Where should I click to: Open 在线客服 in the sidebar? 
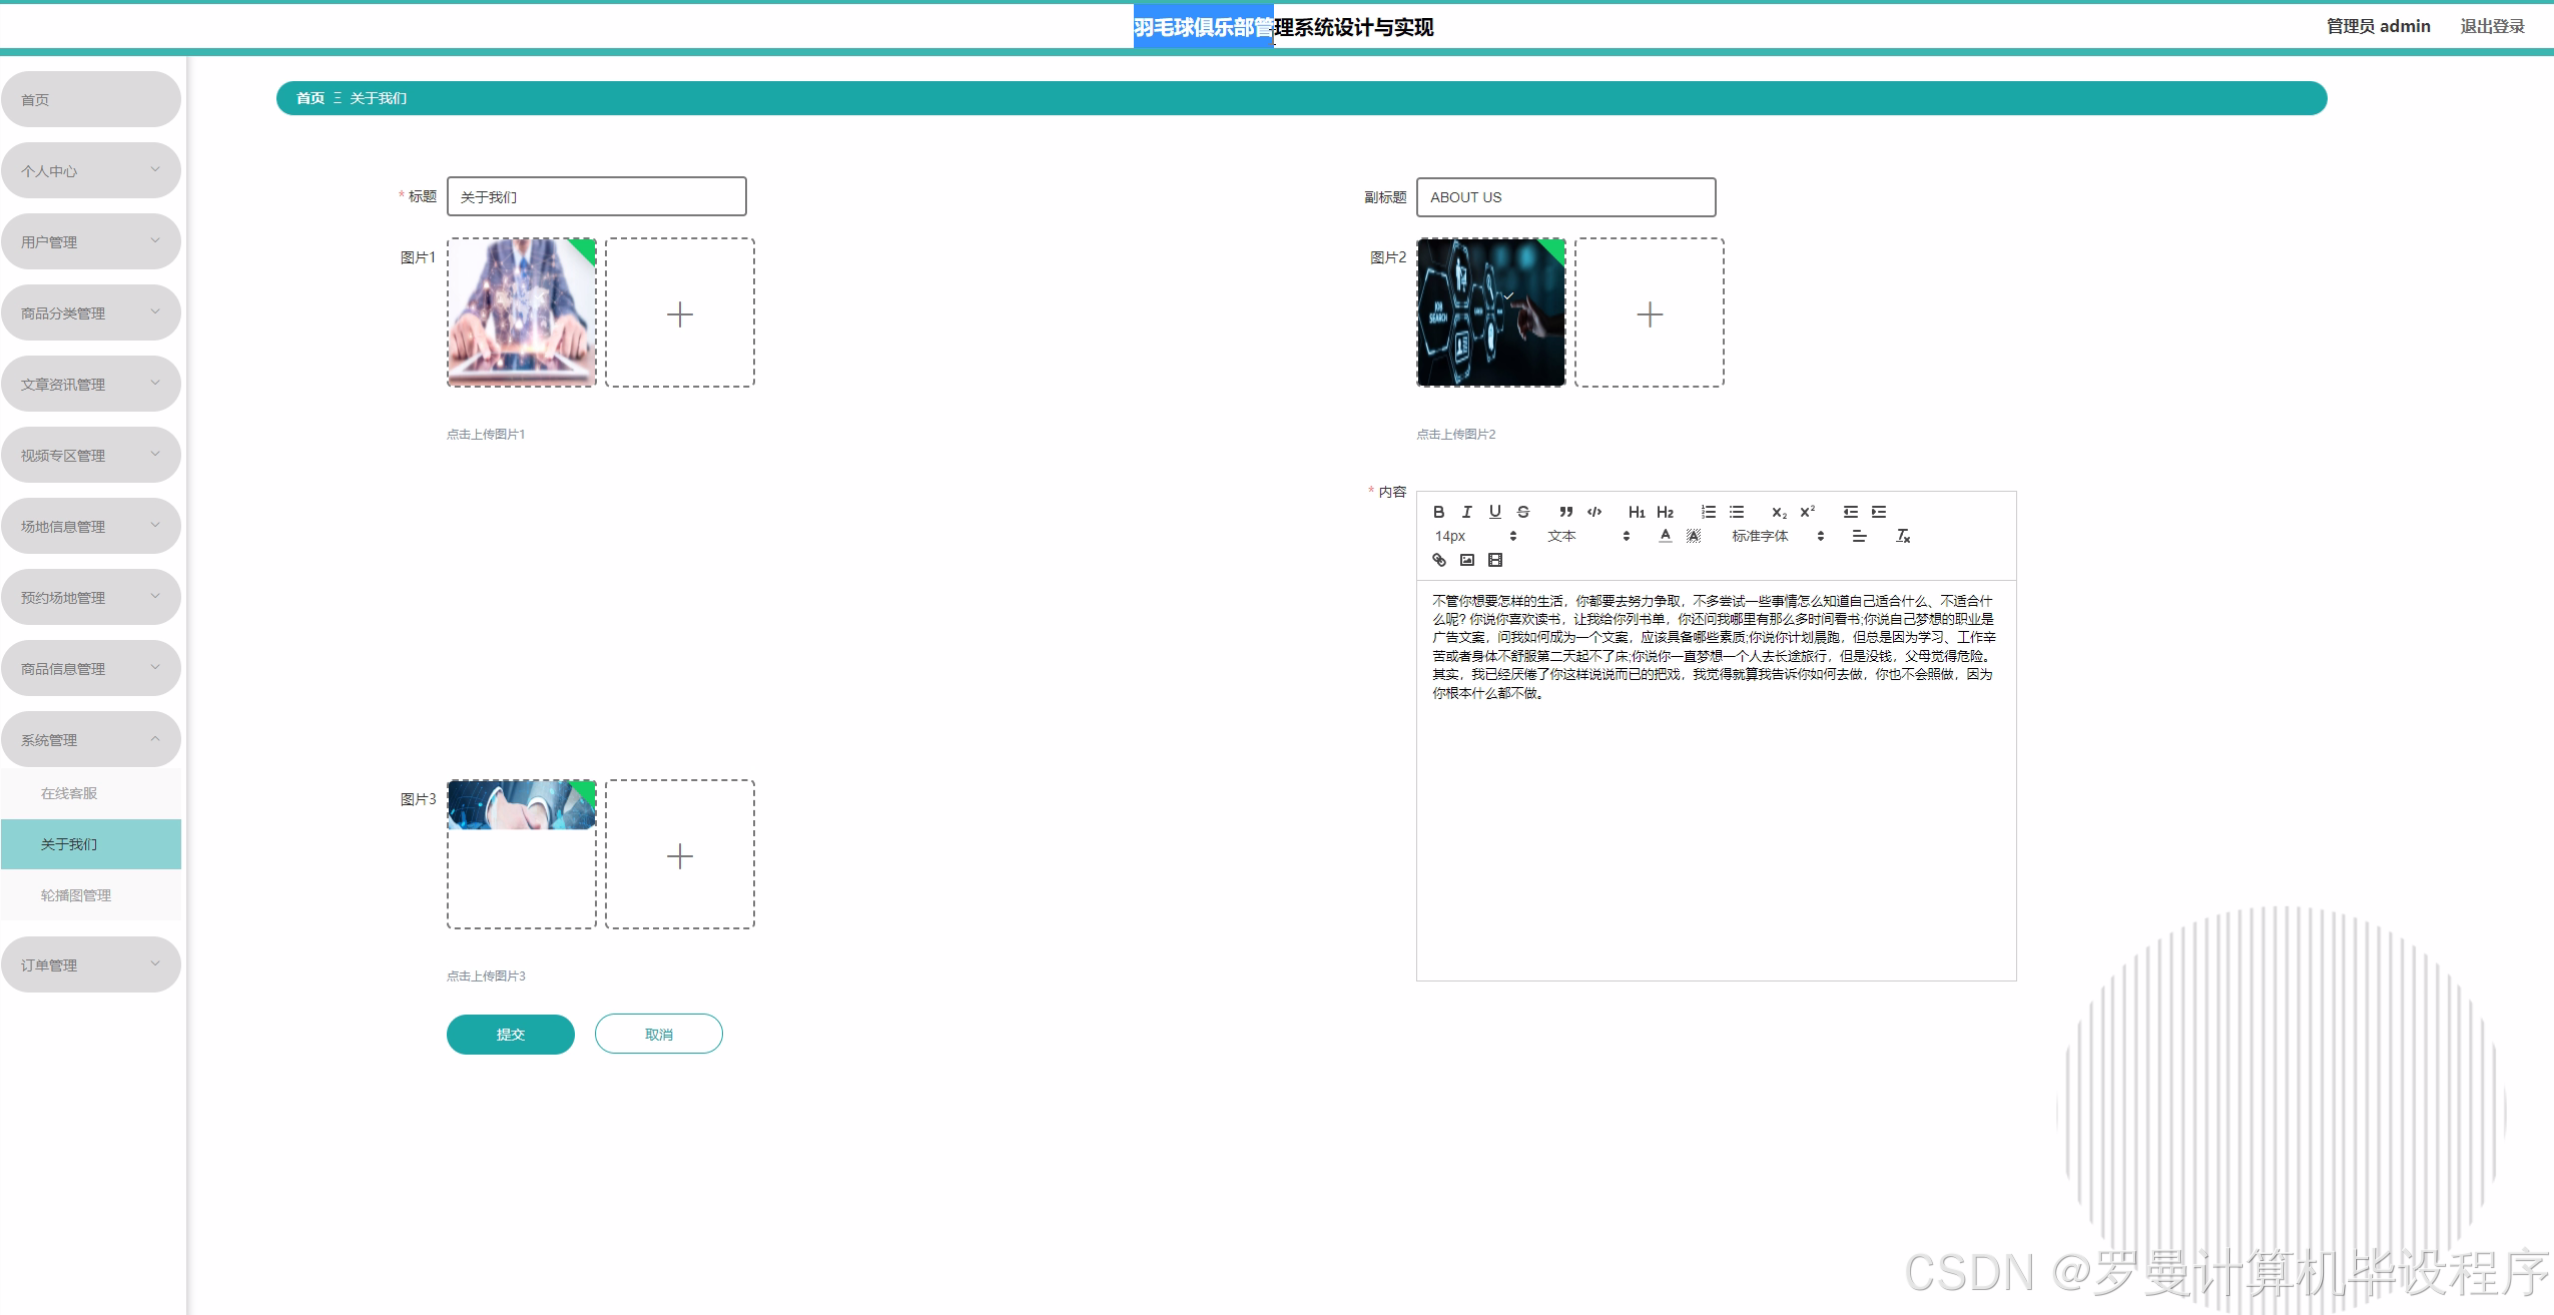(69, 793)
